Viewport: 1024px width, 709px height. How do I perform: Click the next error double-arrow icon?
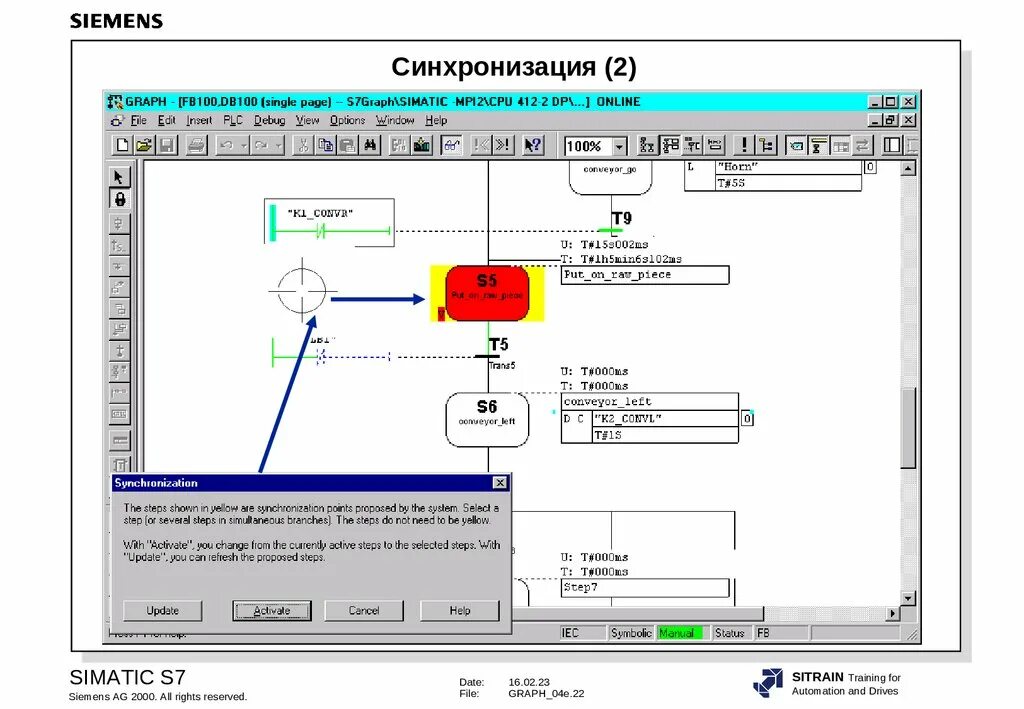click(x=503, y=145)
